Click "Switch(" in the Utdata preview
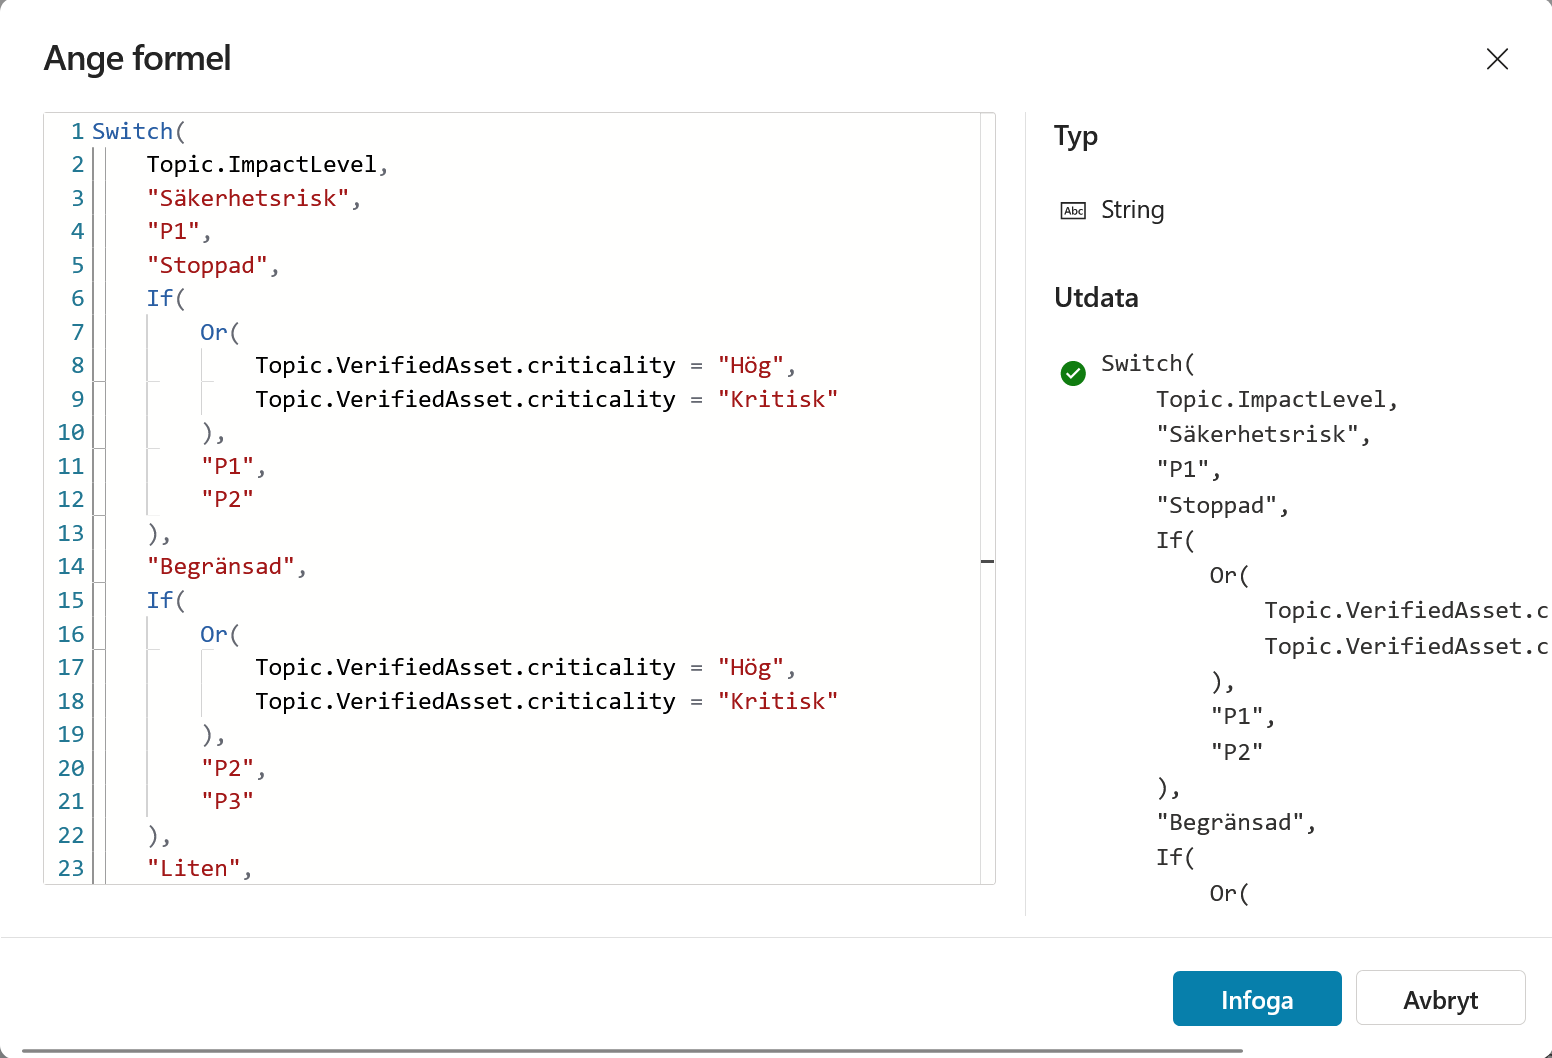Viewport: 1552px width, 1058px height. point(1148,364)
